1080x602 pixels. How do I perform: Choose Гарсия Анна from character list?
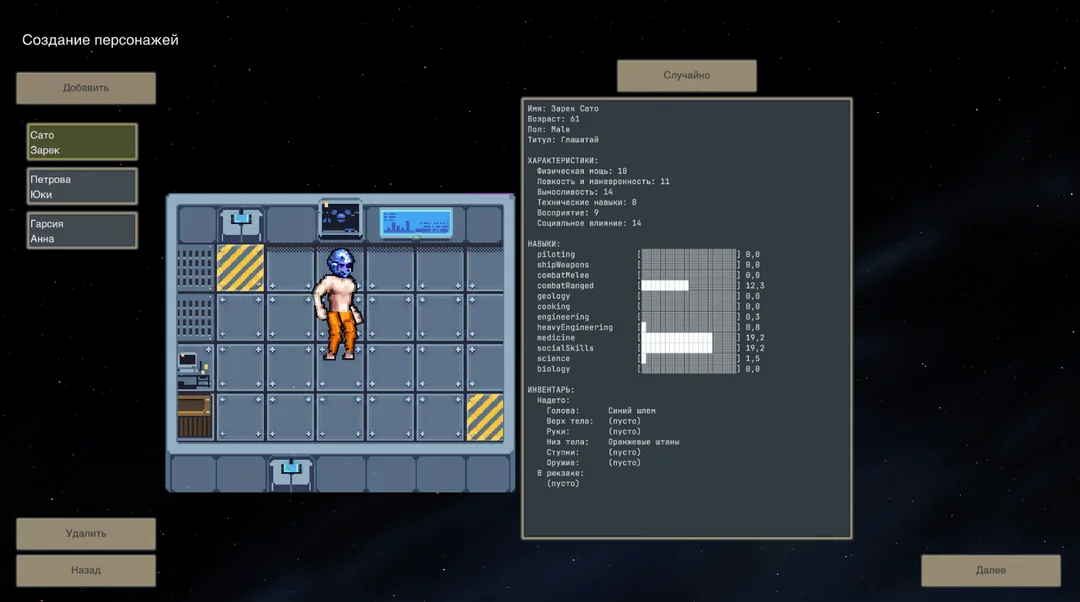[82, 230]
